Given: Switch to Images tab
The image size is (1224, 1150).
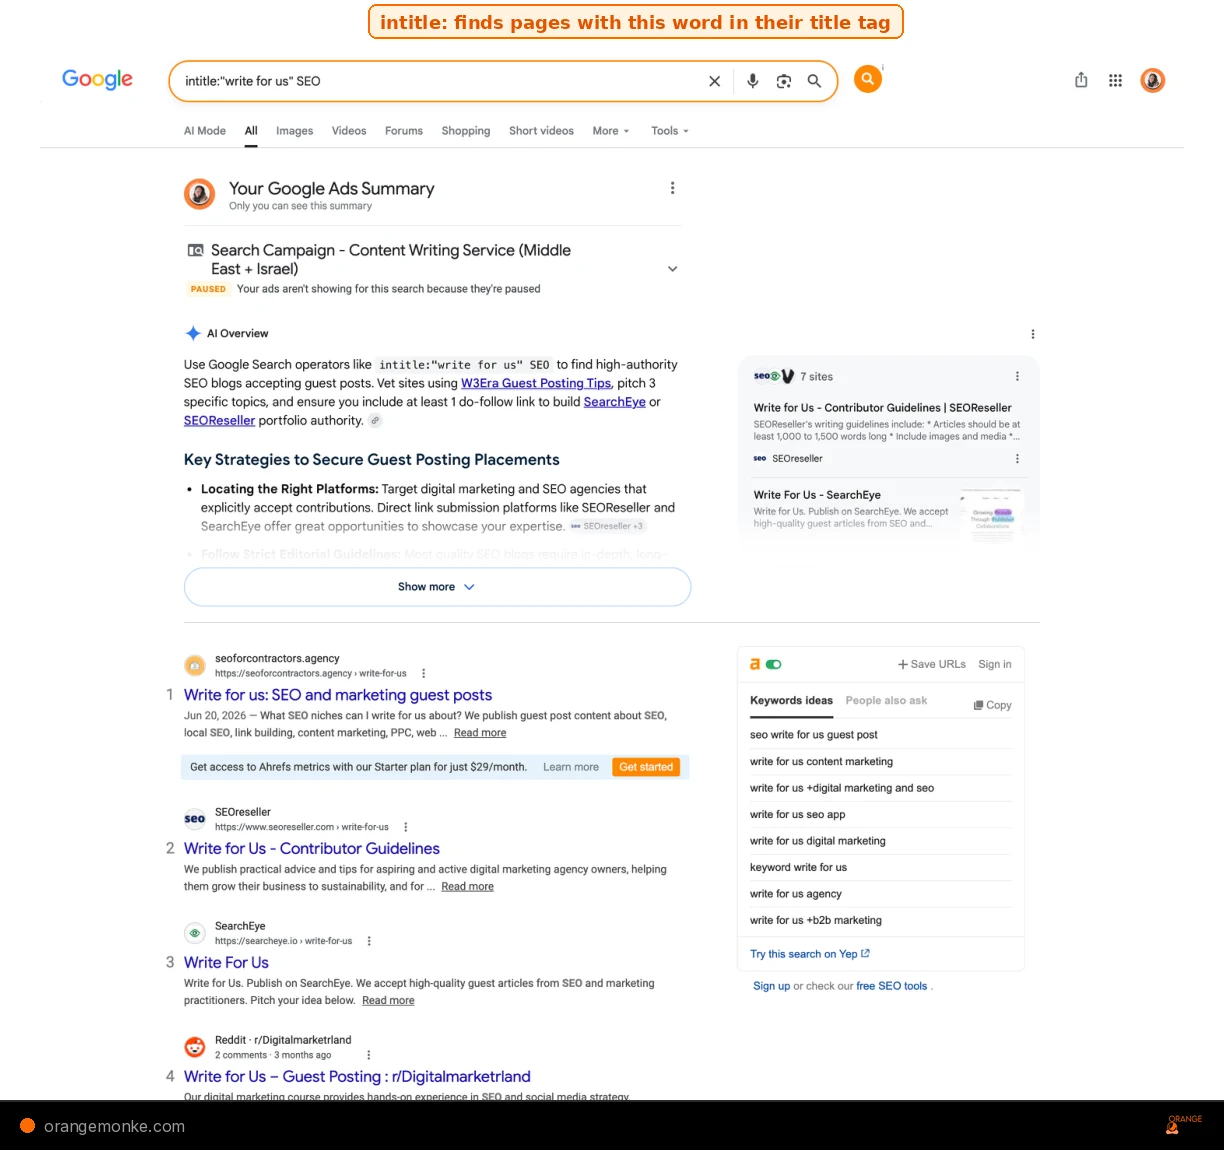Looking at the screenshot, I should [295, 131].
